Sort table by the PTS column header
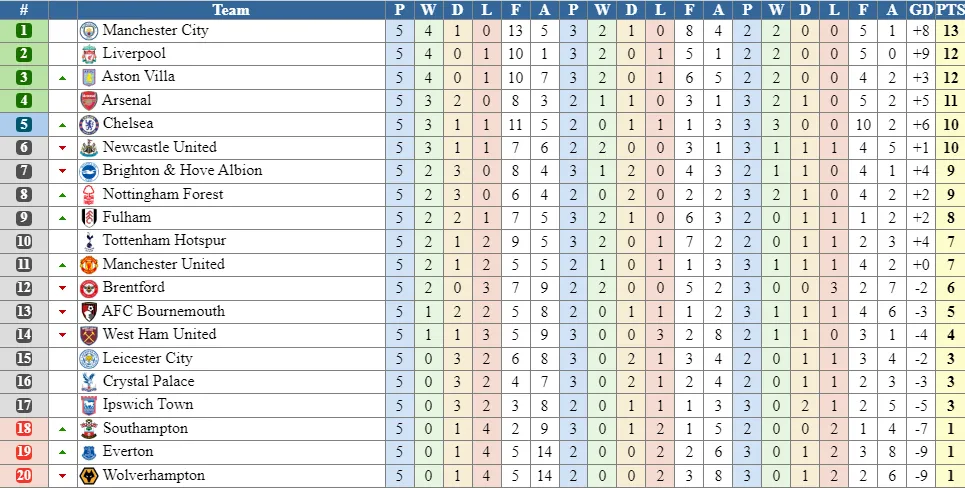965x488 pixels. click(951, 10)
